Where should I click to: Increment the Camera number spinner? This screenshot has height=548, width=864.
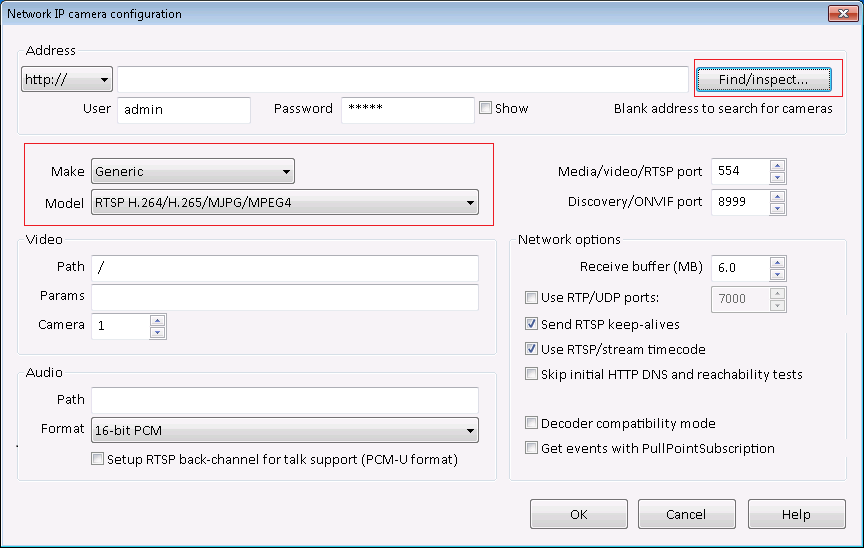click(157, 320)
